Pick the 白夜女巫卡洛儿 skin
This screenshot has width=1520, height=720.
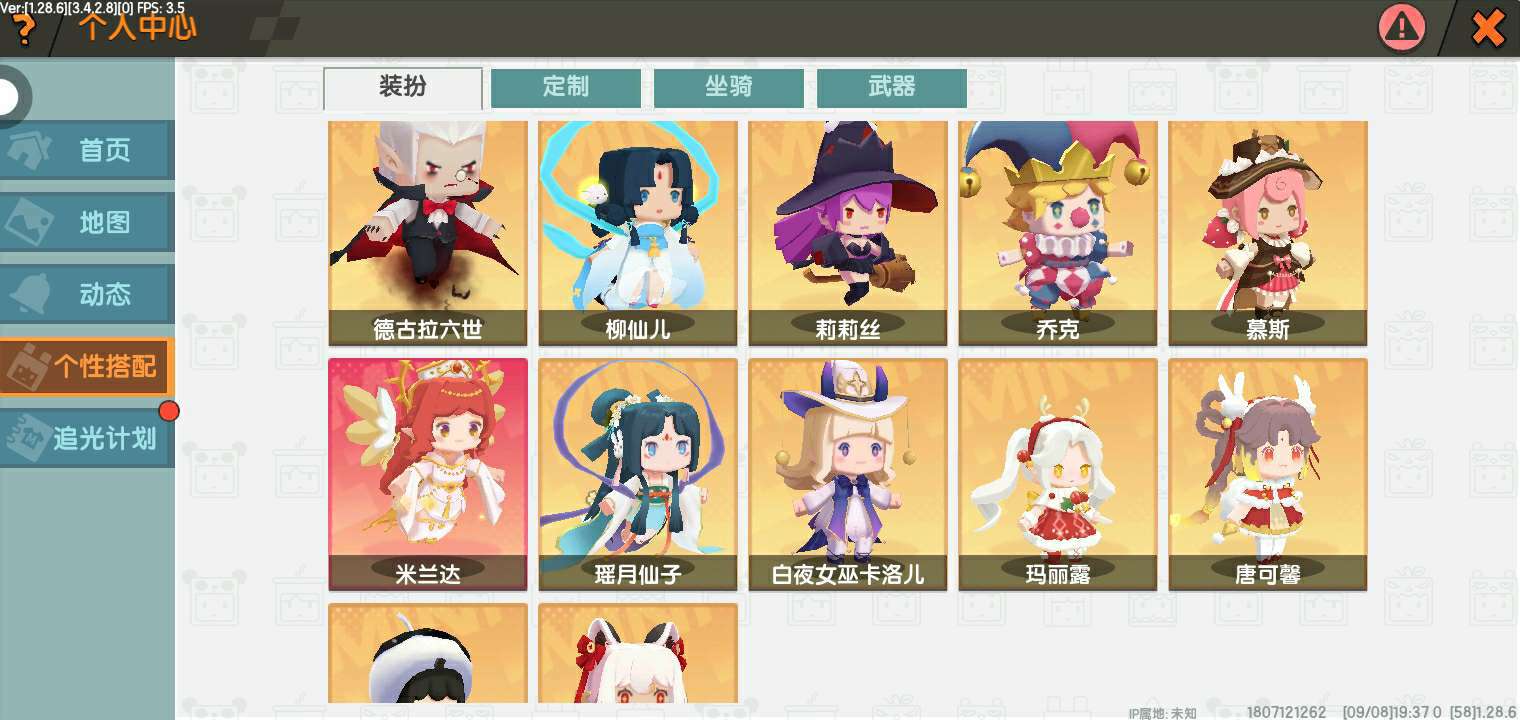848,474
